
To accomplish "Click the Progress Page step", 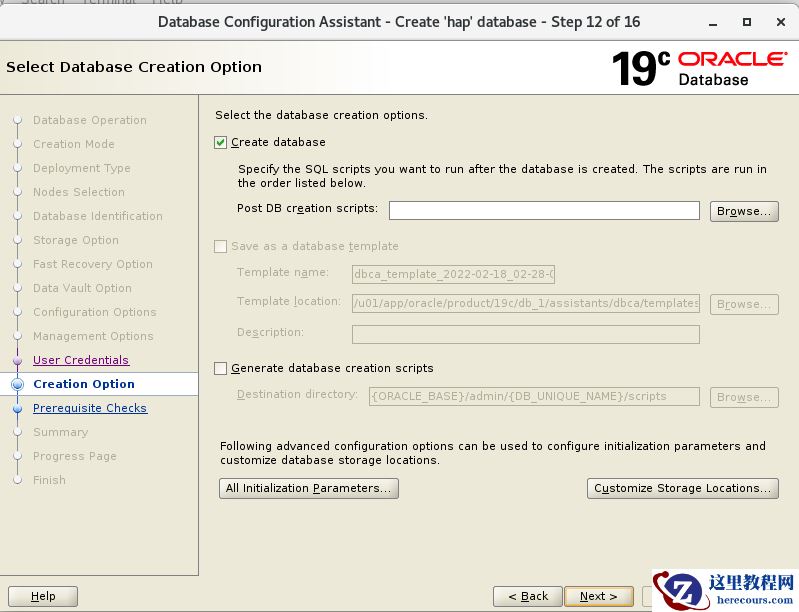I will click(75, 456).
